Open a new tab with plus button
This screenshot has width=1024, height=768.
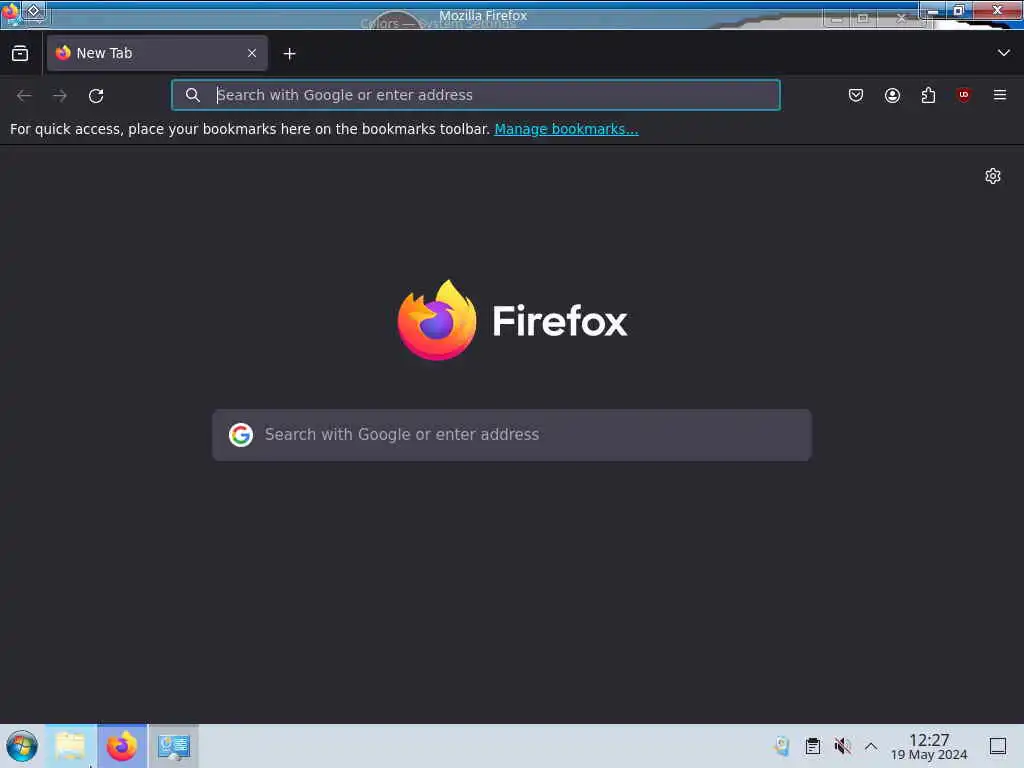point(289,54)
